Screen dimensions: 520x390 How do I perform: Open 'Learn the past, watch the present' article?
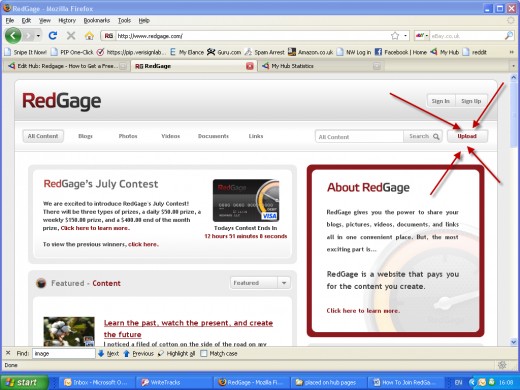[x=188, y=328]
